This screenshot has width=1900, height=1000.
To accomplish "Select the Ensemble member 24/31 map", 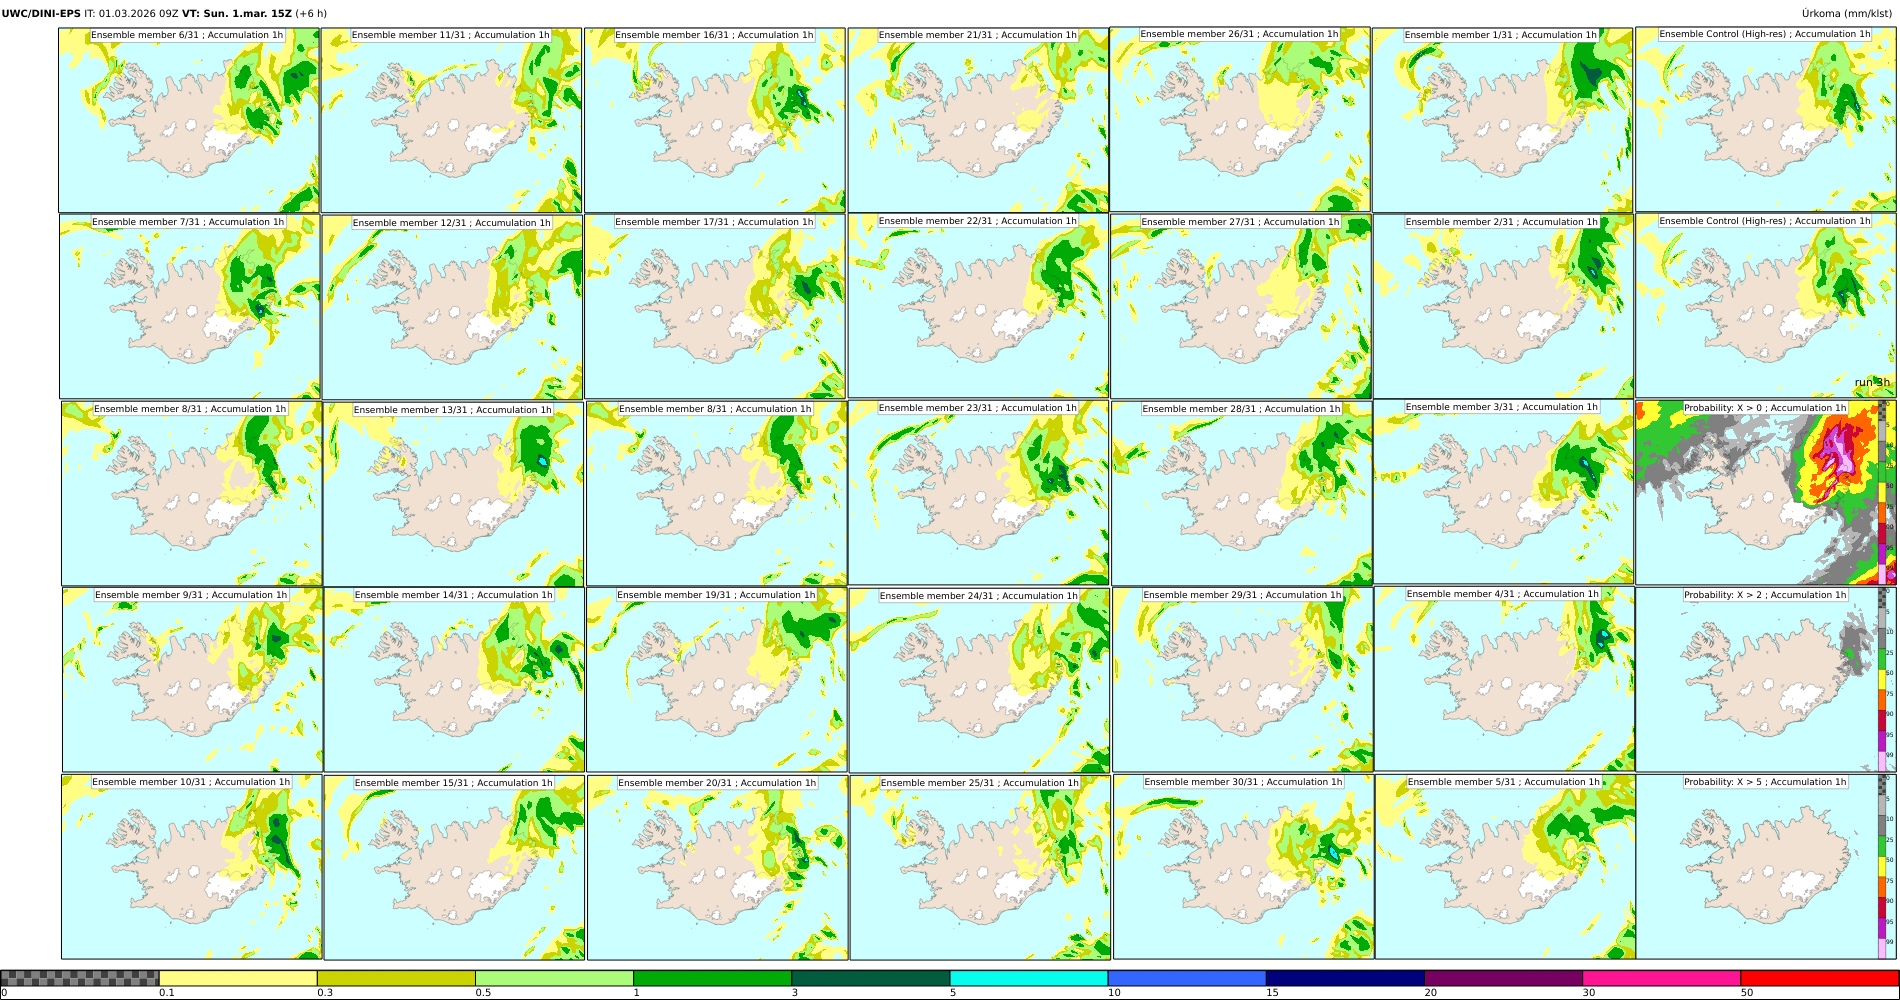I will [979, 680].
